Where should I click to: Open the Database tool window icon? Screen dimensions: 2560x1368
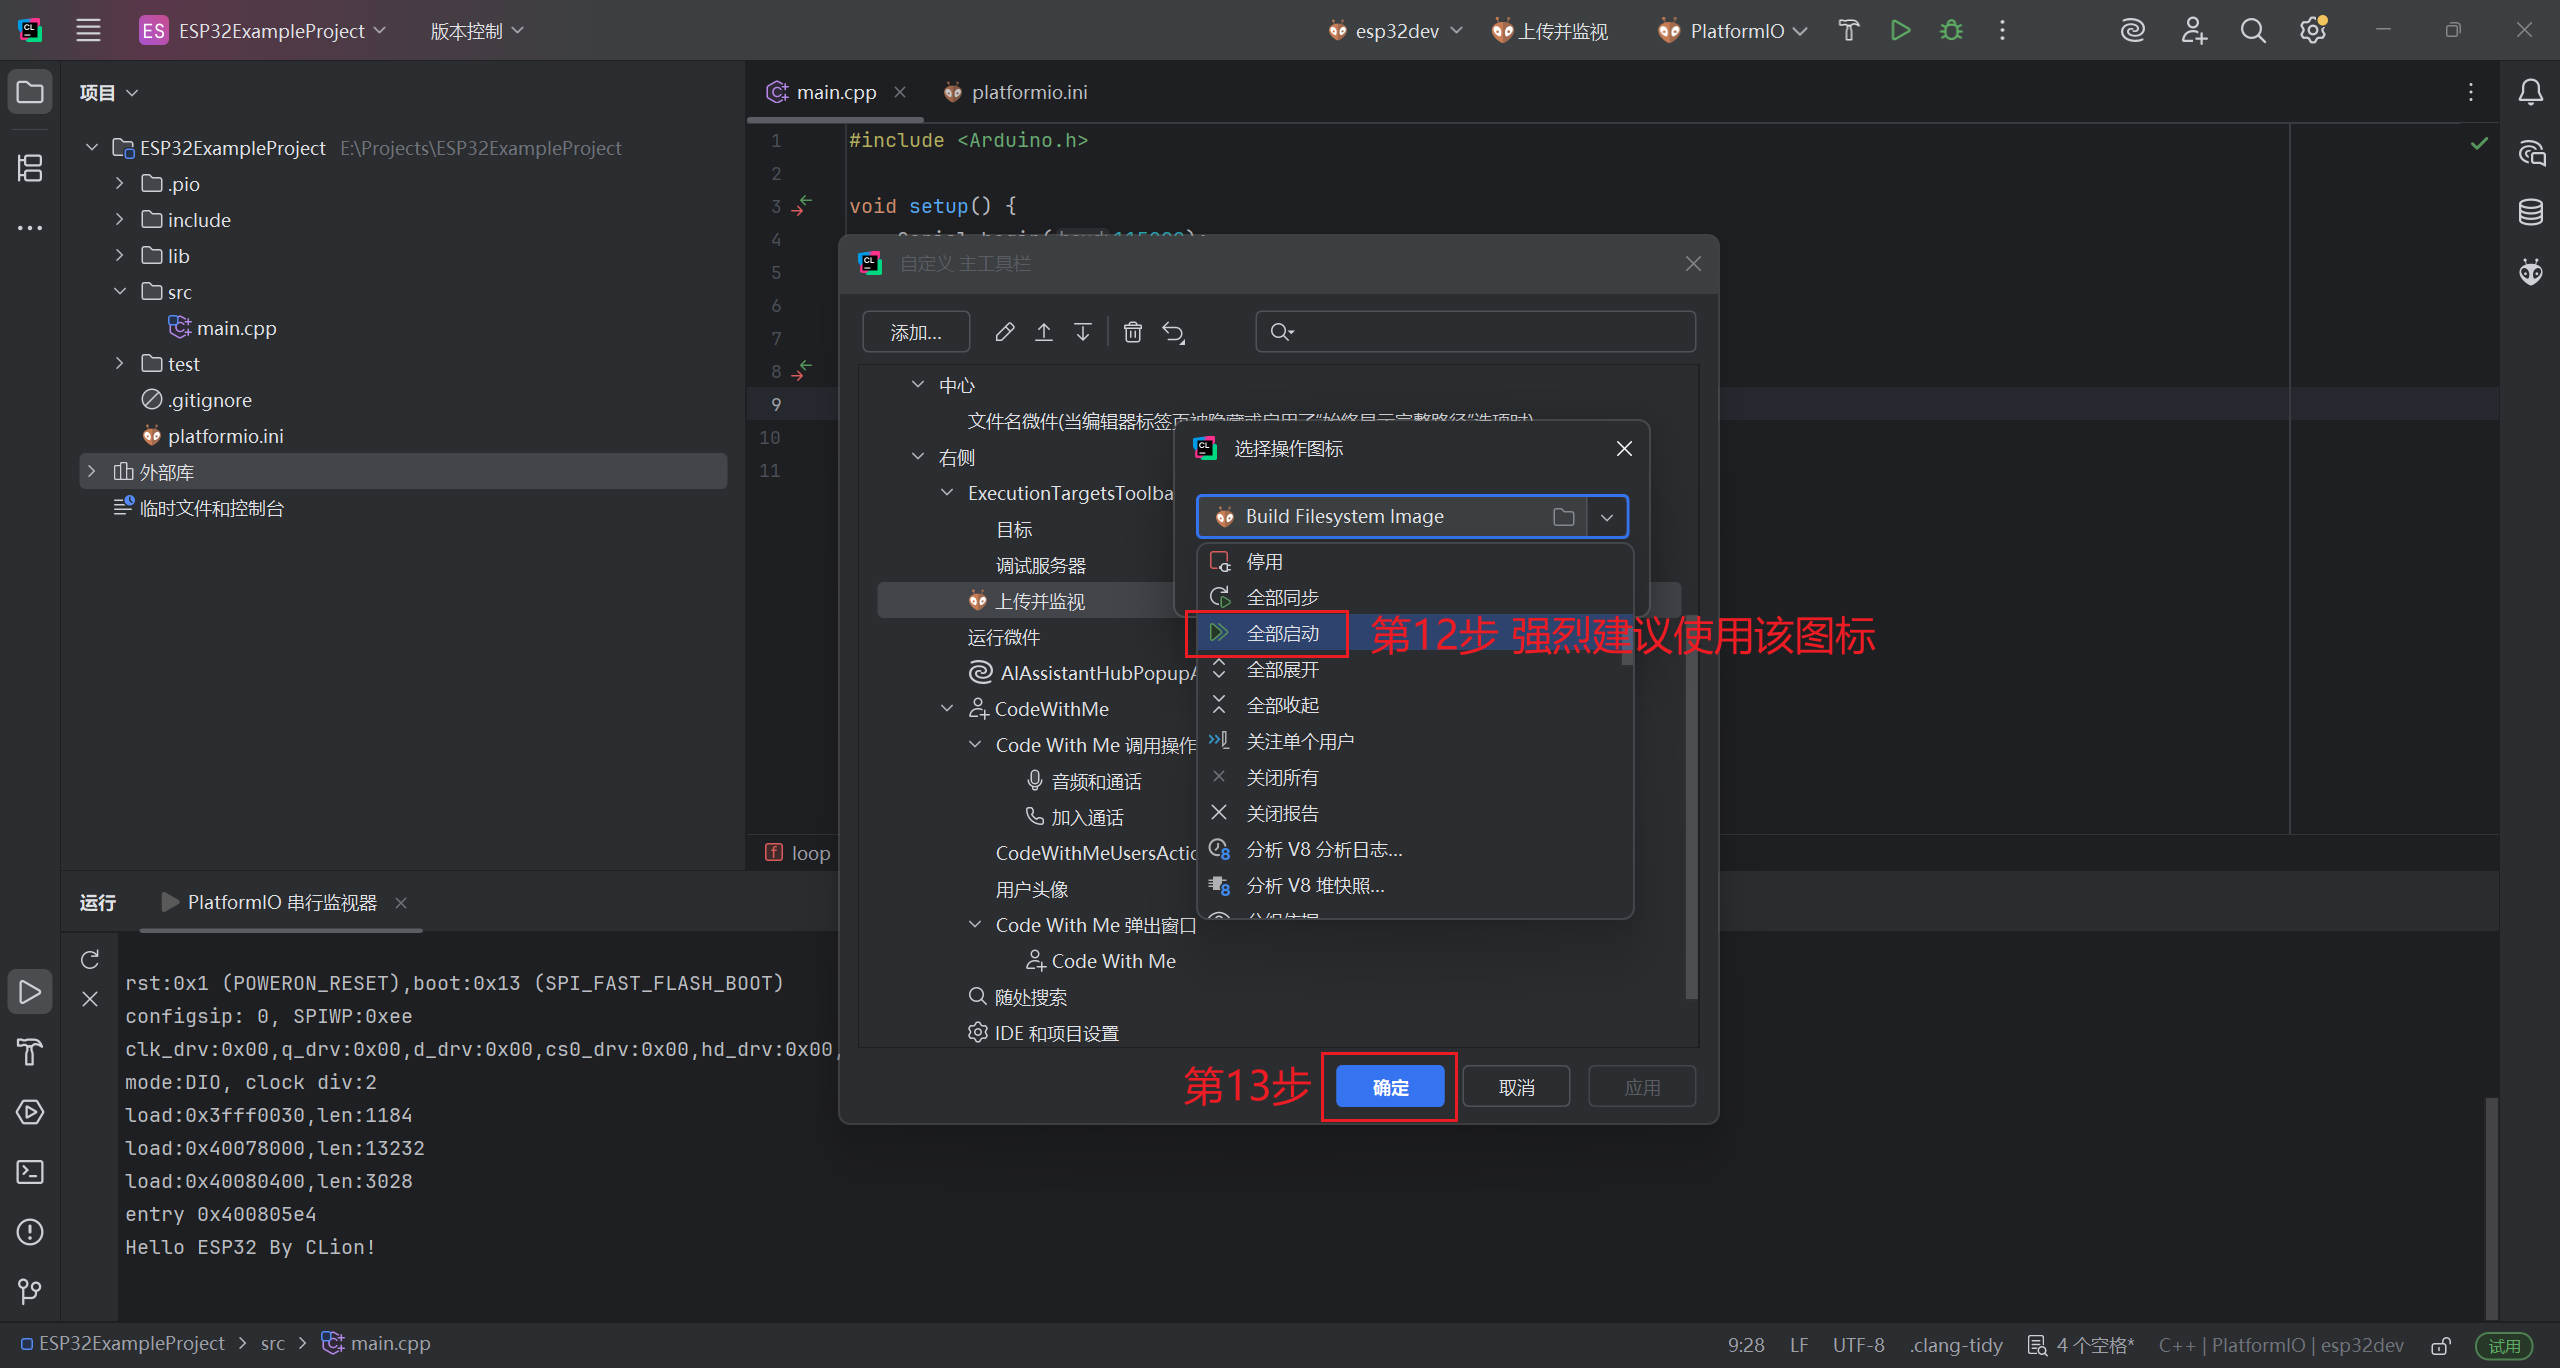click(2530, 212)
